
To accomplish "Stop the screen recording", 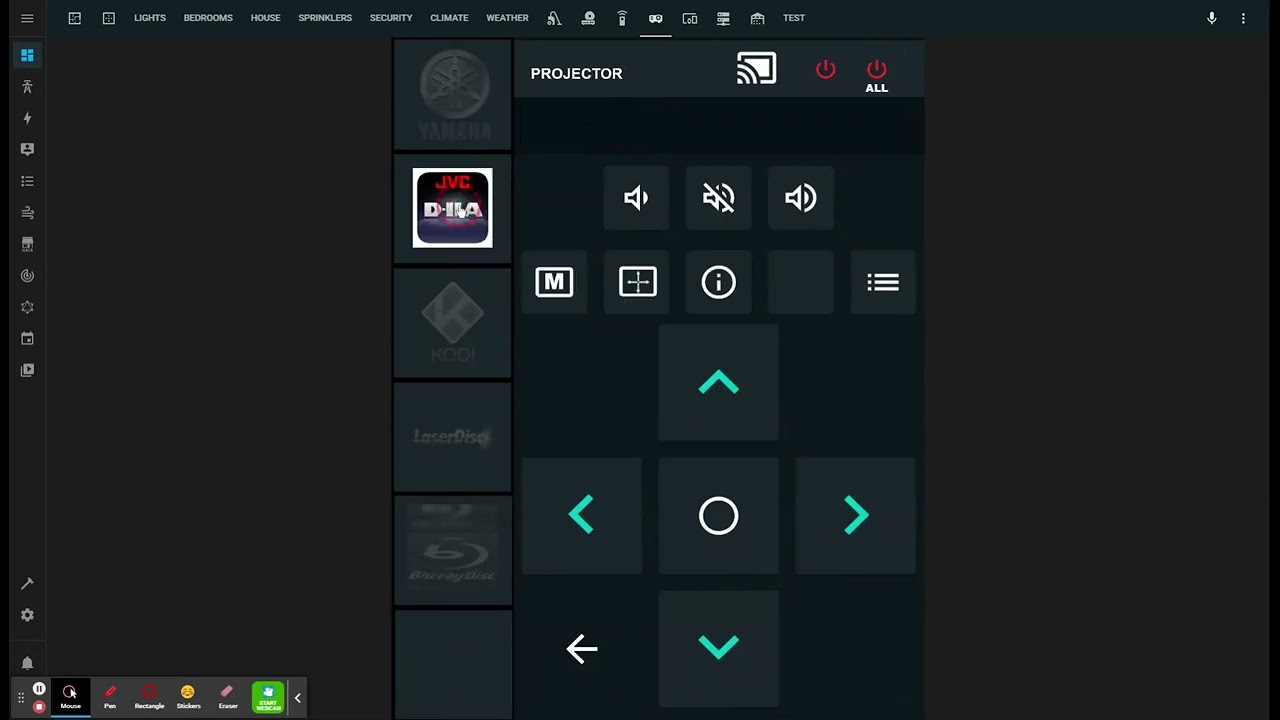I will (39, 707).
